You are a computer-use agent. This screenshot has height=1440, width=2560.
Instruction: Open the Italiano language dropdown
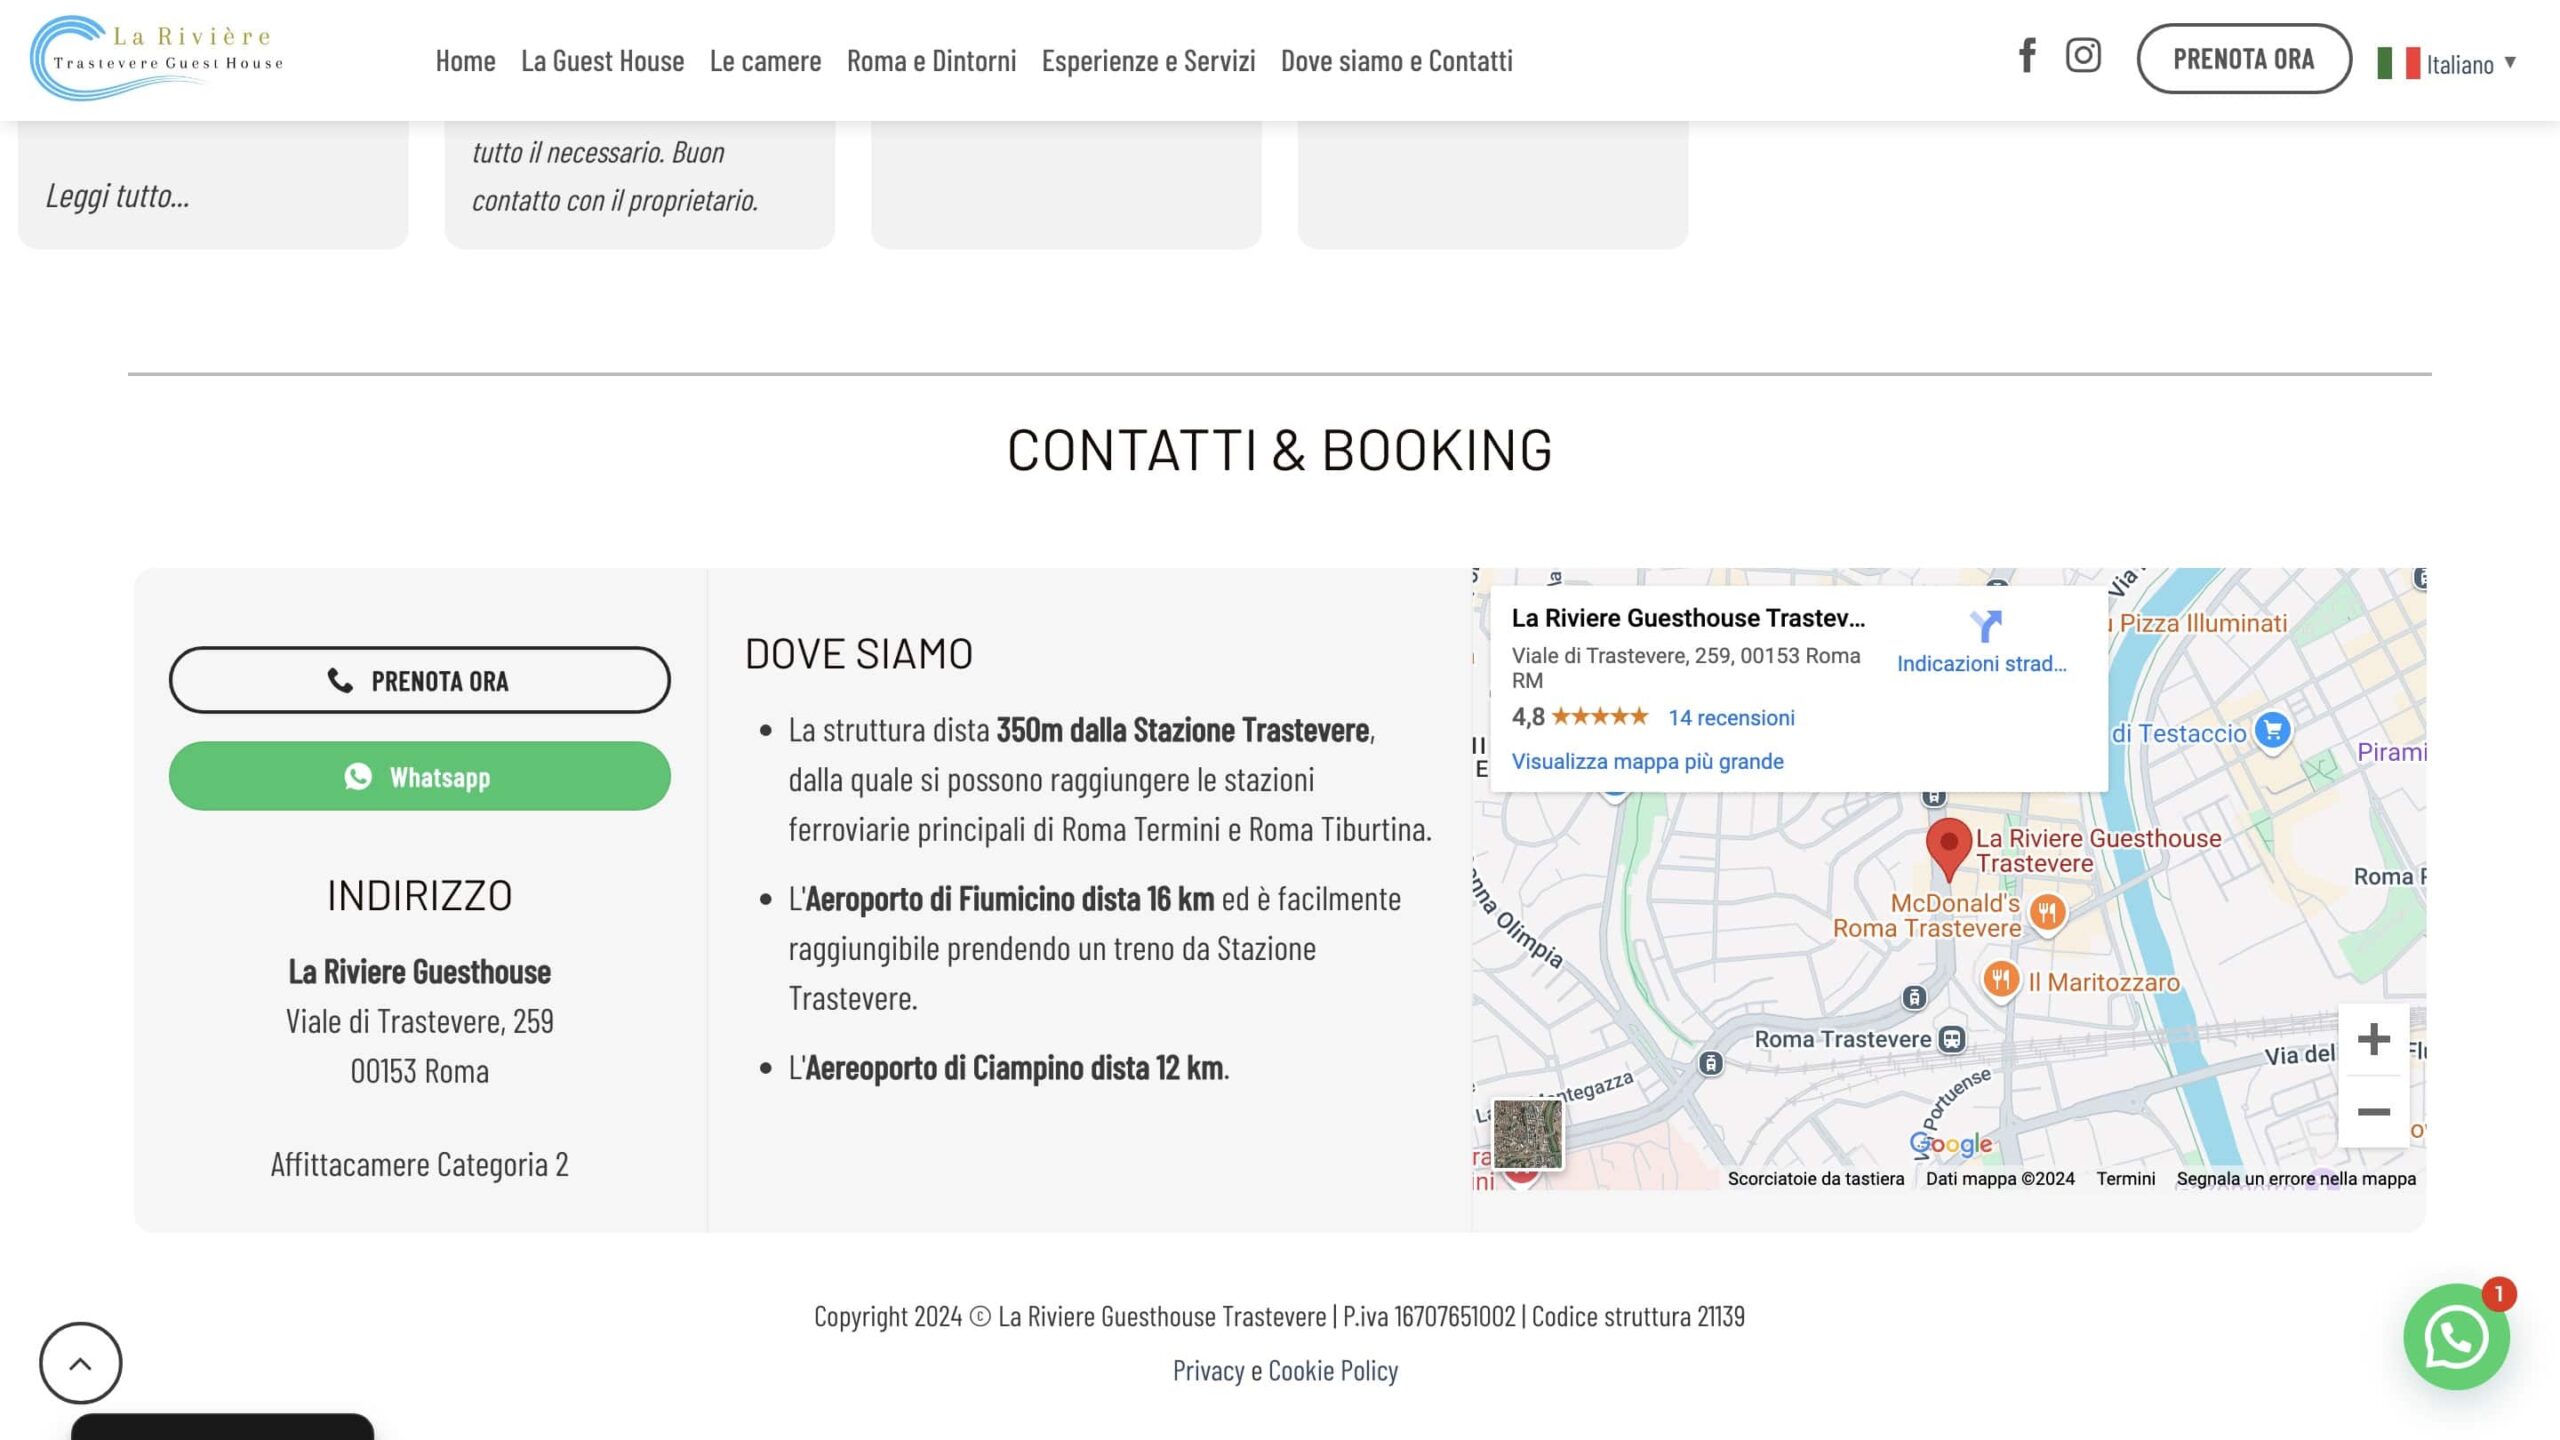coord(2447,64)
